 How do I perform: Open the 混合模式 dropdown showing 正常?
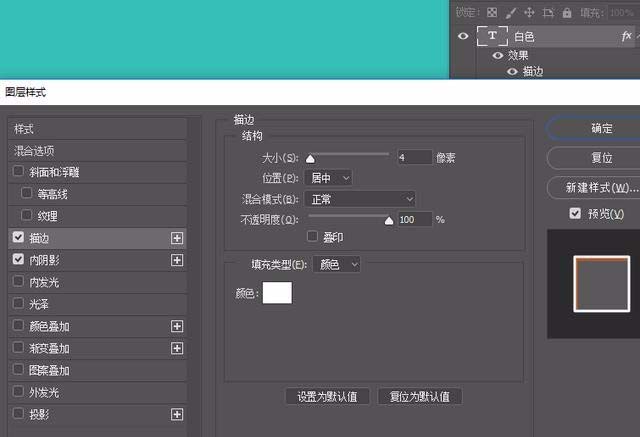[x=360, y=199]
